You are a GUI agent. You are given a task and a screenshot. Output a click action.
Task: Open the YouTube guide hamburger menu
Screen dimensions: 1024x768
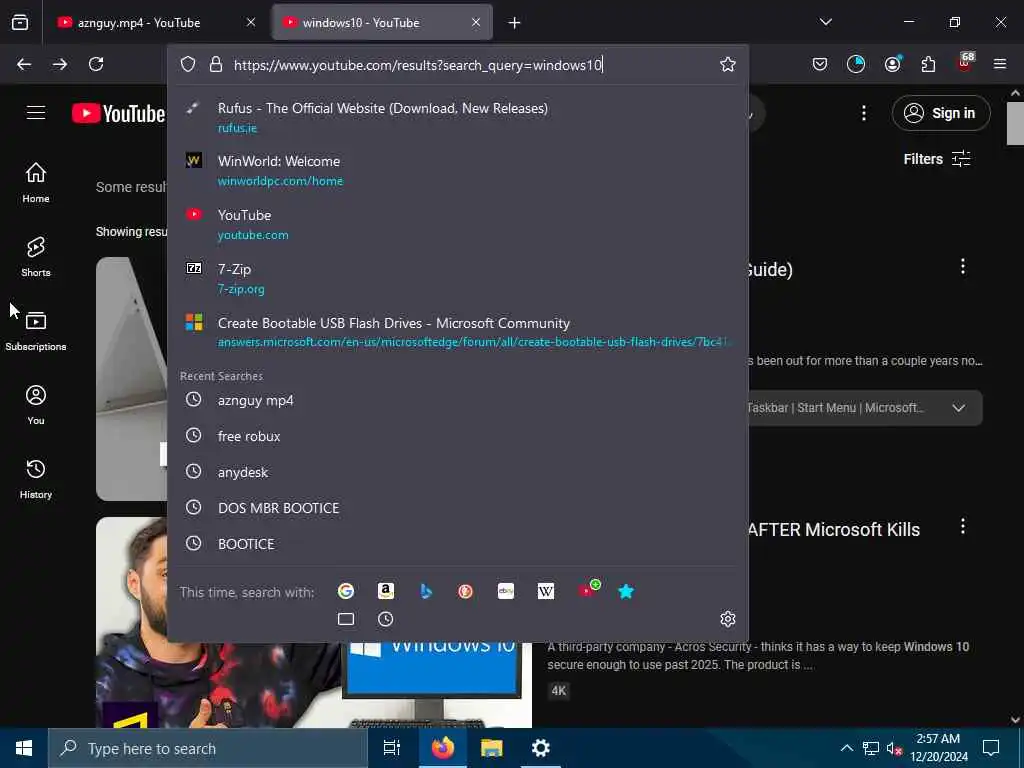36,113
